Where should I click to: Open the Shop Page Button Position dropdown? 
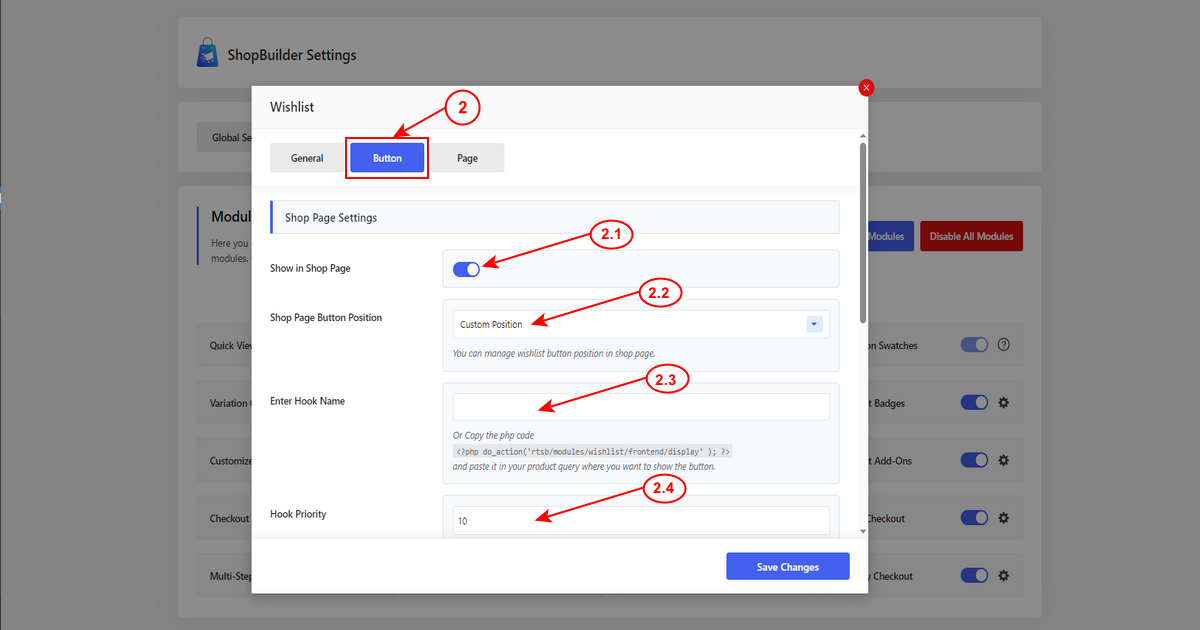coord(641,324)
